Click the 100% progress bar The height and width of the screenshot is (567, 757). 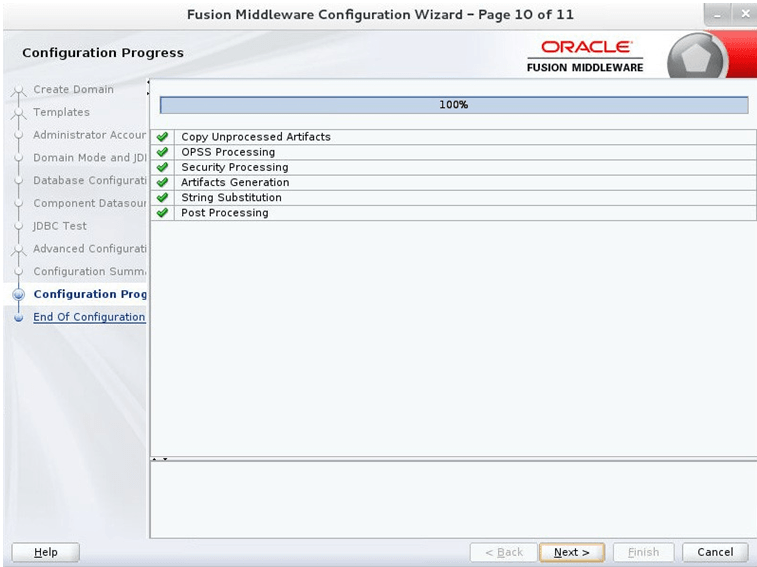[454, 105]
